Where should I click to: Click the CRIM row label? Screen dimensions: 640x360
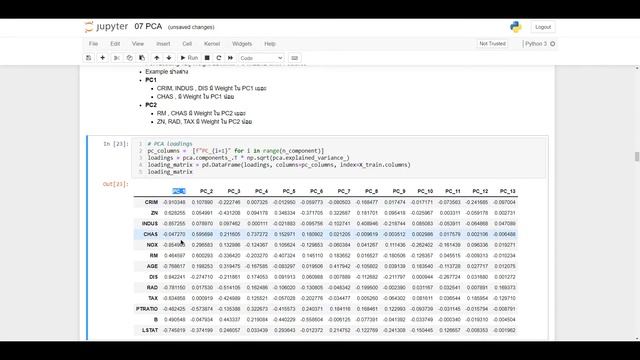coord(151,202)
